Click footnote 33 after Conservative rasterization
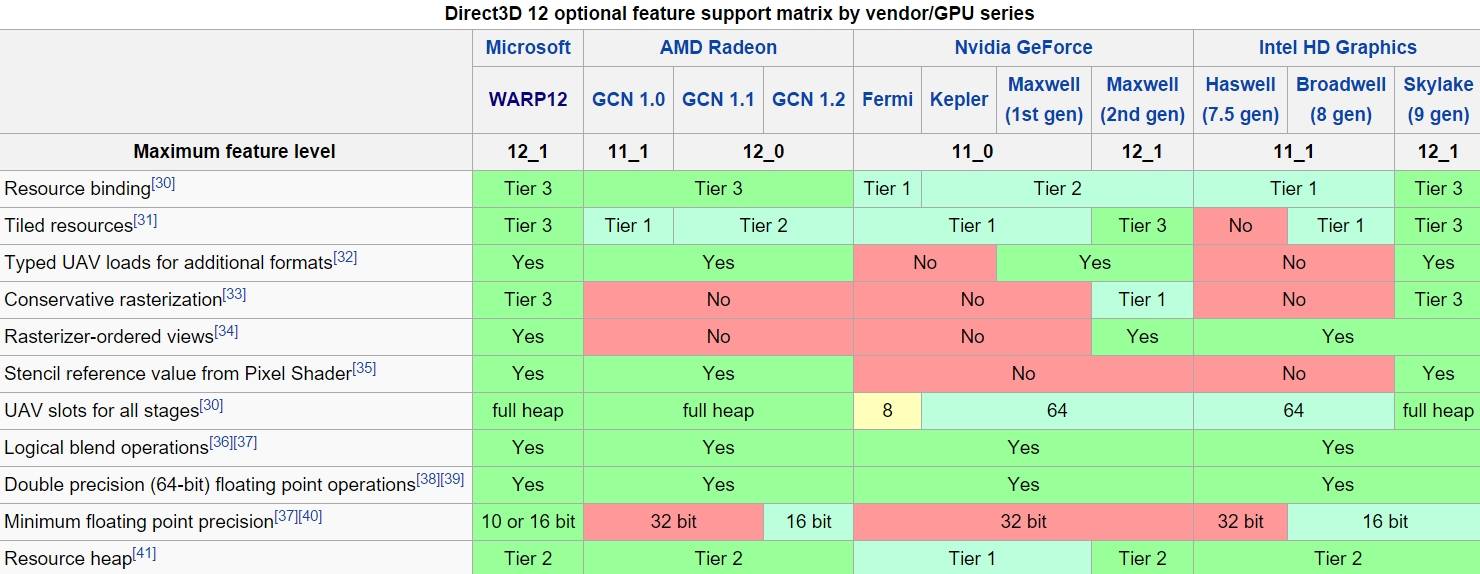The width and height of the screenshot is (1480, 574). 235,295
